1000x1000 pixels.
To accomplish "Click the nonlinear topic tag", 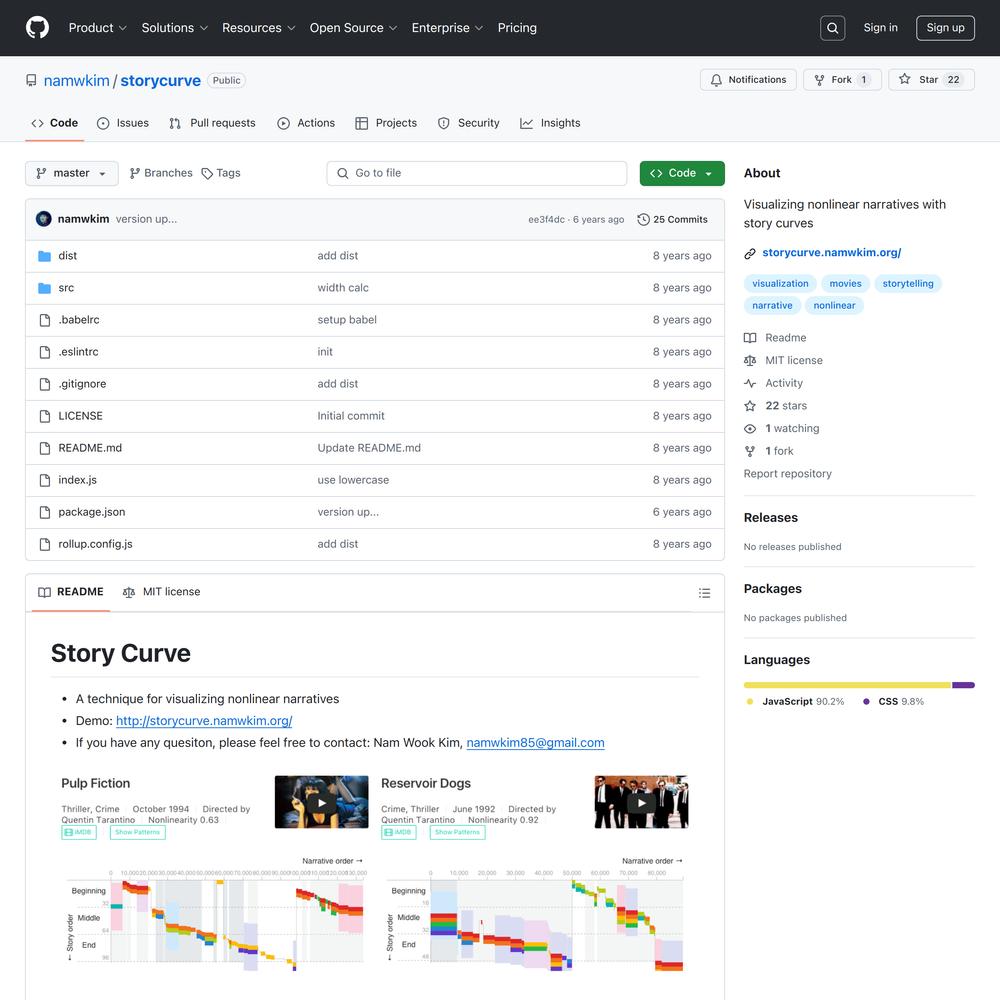I will (834, 306).
